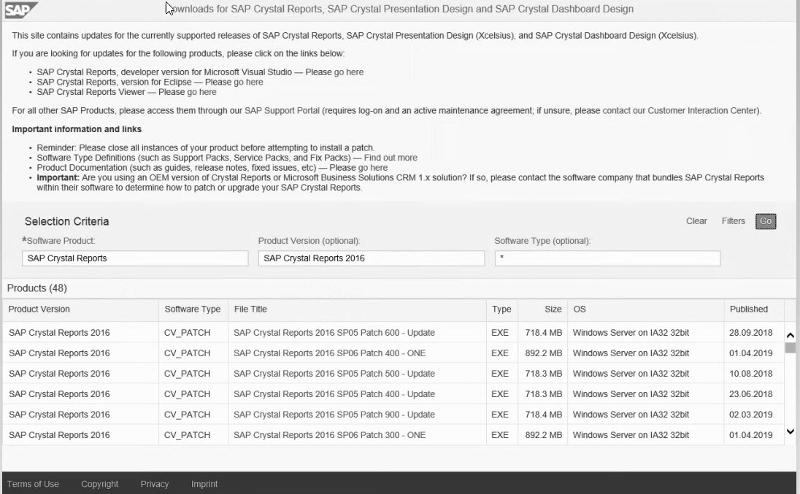Sort by Type column header
Screen dimensions: 800x494
501,309
